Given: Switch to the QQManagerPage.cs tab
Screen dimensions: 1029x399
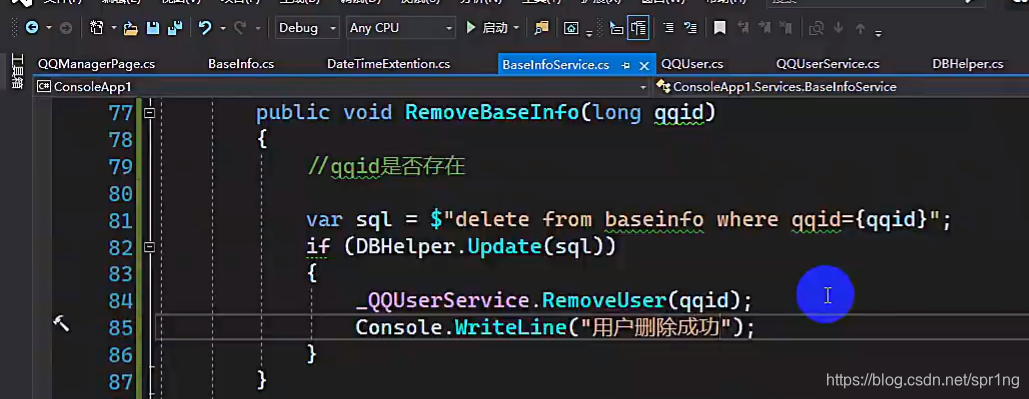Looking at the screenshot, I should pos(96,64).
